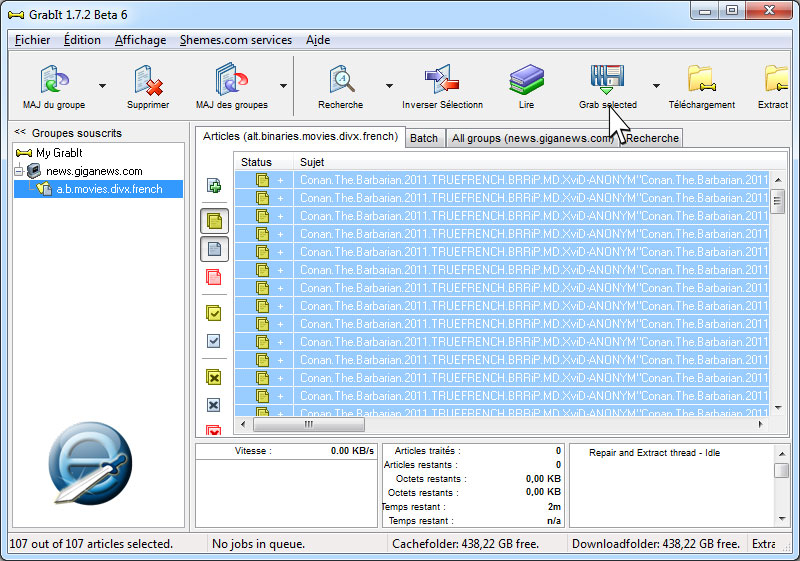Open the MAJ des groupes dropdown arrow

[283, 86]
